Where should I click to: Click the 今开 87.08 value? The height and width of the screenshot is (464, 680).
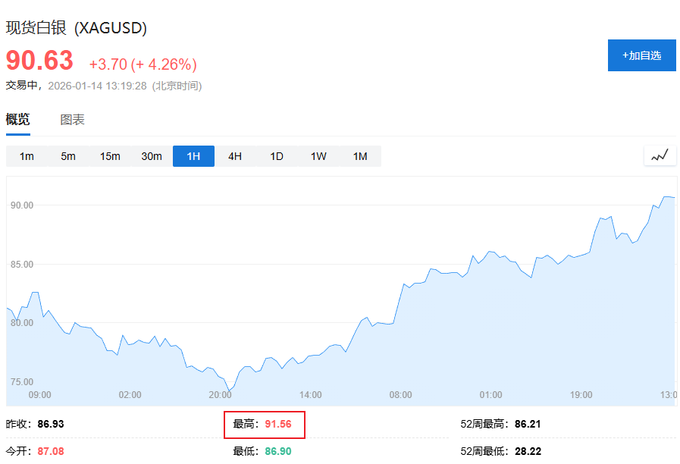[x=50, y=452]
